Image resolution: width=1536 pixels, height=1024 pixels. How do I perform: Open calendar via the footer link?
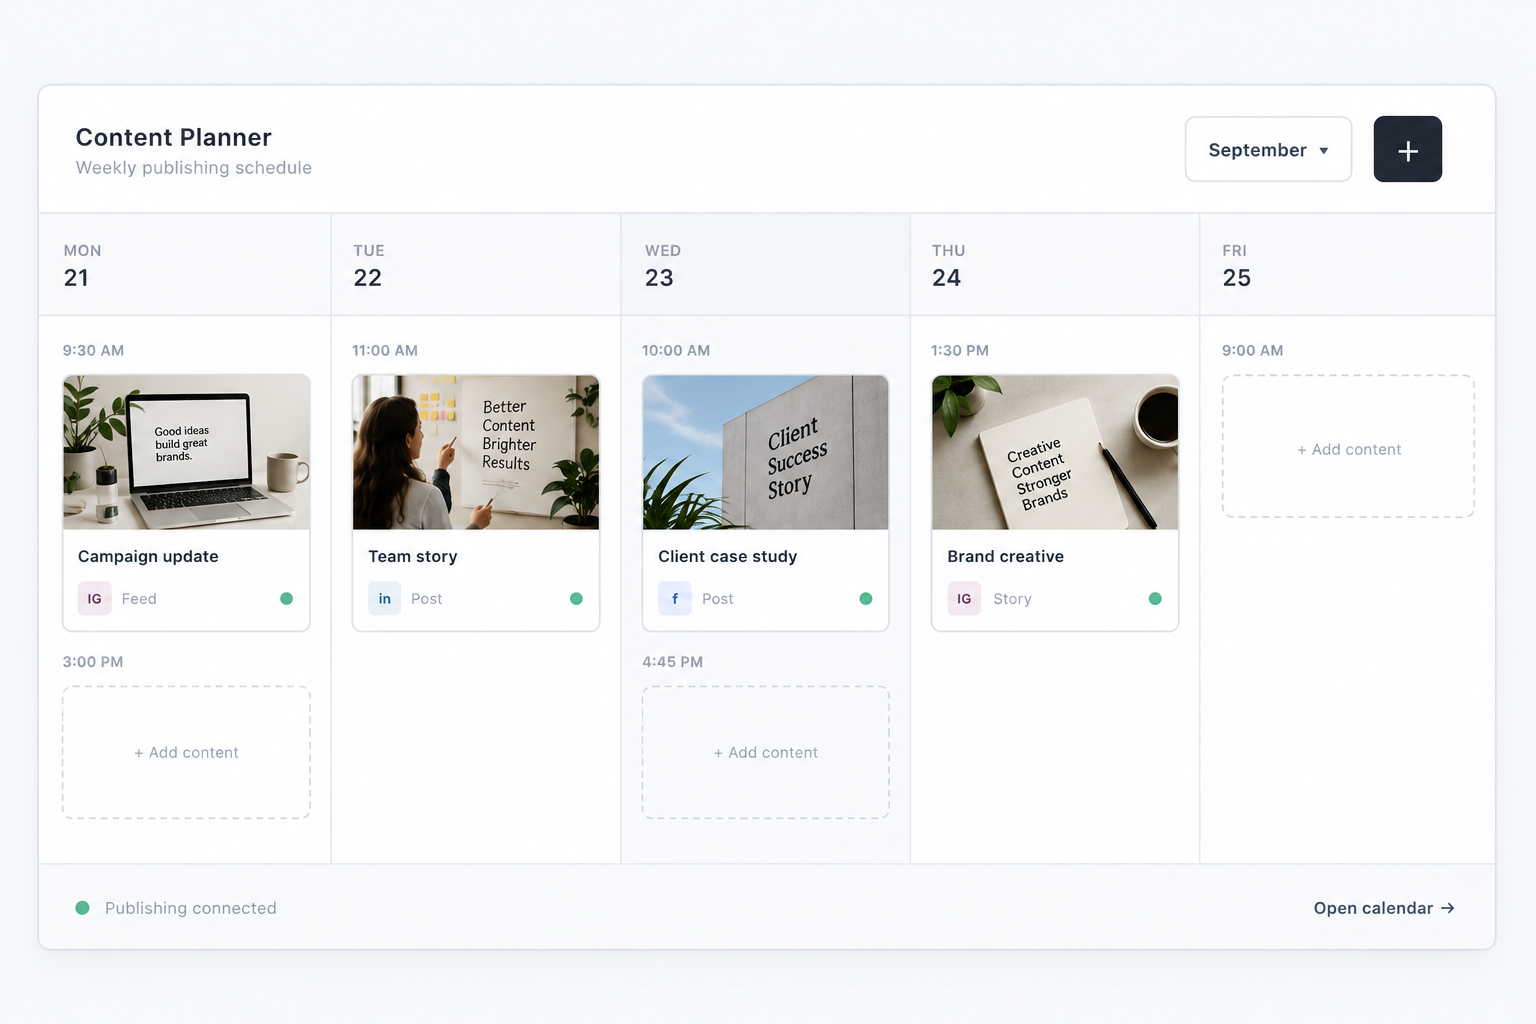1384,908
